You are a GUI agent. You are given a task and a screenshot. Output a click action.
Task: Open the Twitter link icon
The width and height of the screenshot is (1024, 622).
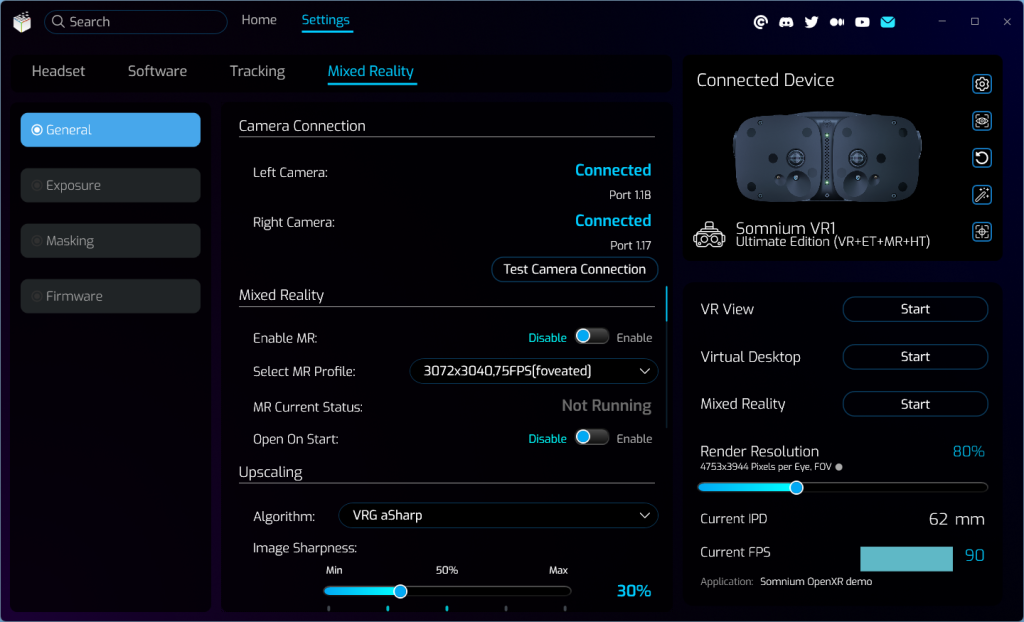point(811,22)
